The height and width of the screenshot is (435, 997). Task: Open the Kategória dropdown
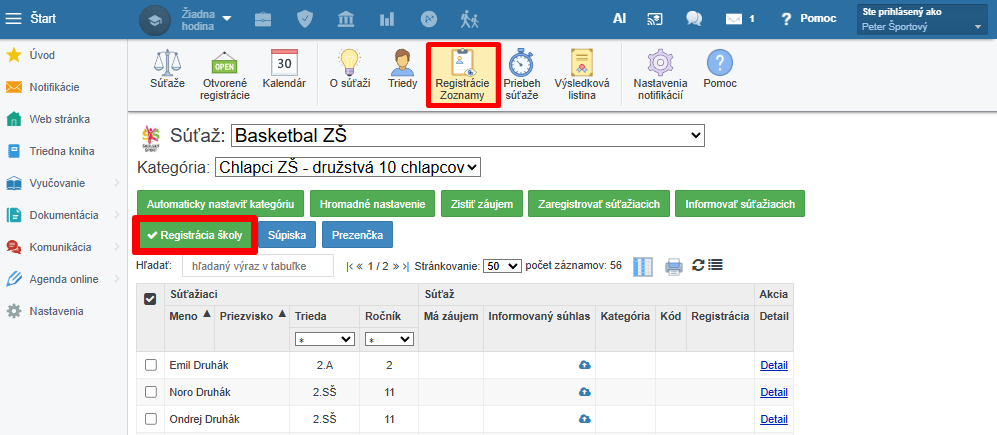point(348,167)
